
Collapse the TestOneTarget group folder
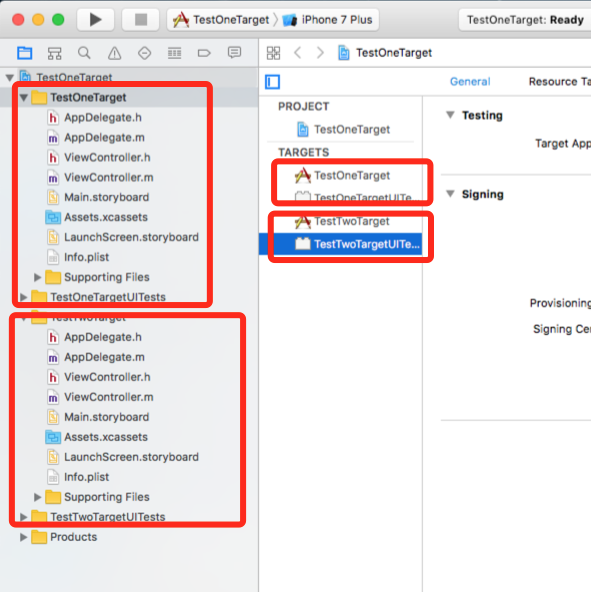click(x=24, y=98)
